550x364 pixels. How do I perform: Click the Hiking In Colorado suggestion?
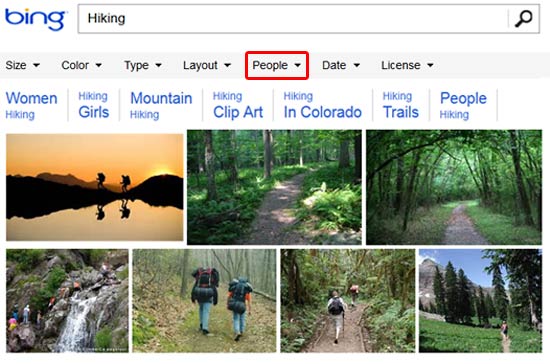point(323,105)
